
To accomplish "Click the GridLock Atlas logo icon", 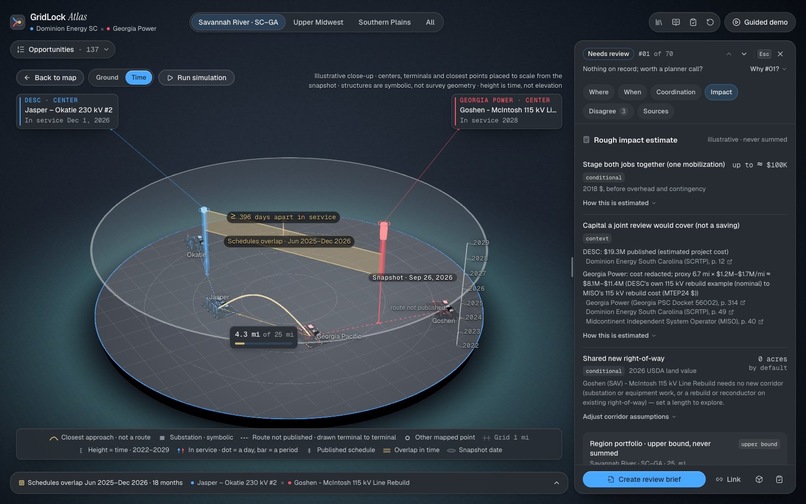I will (x=17, y=22).
